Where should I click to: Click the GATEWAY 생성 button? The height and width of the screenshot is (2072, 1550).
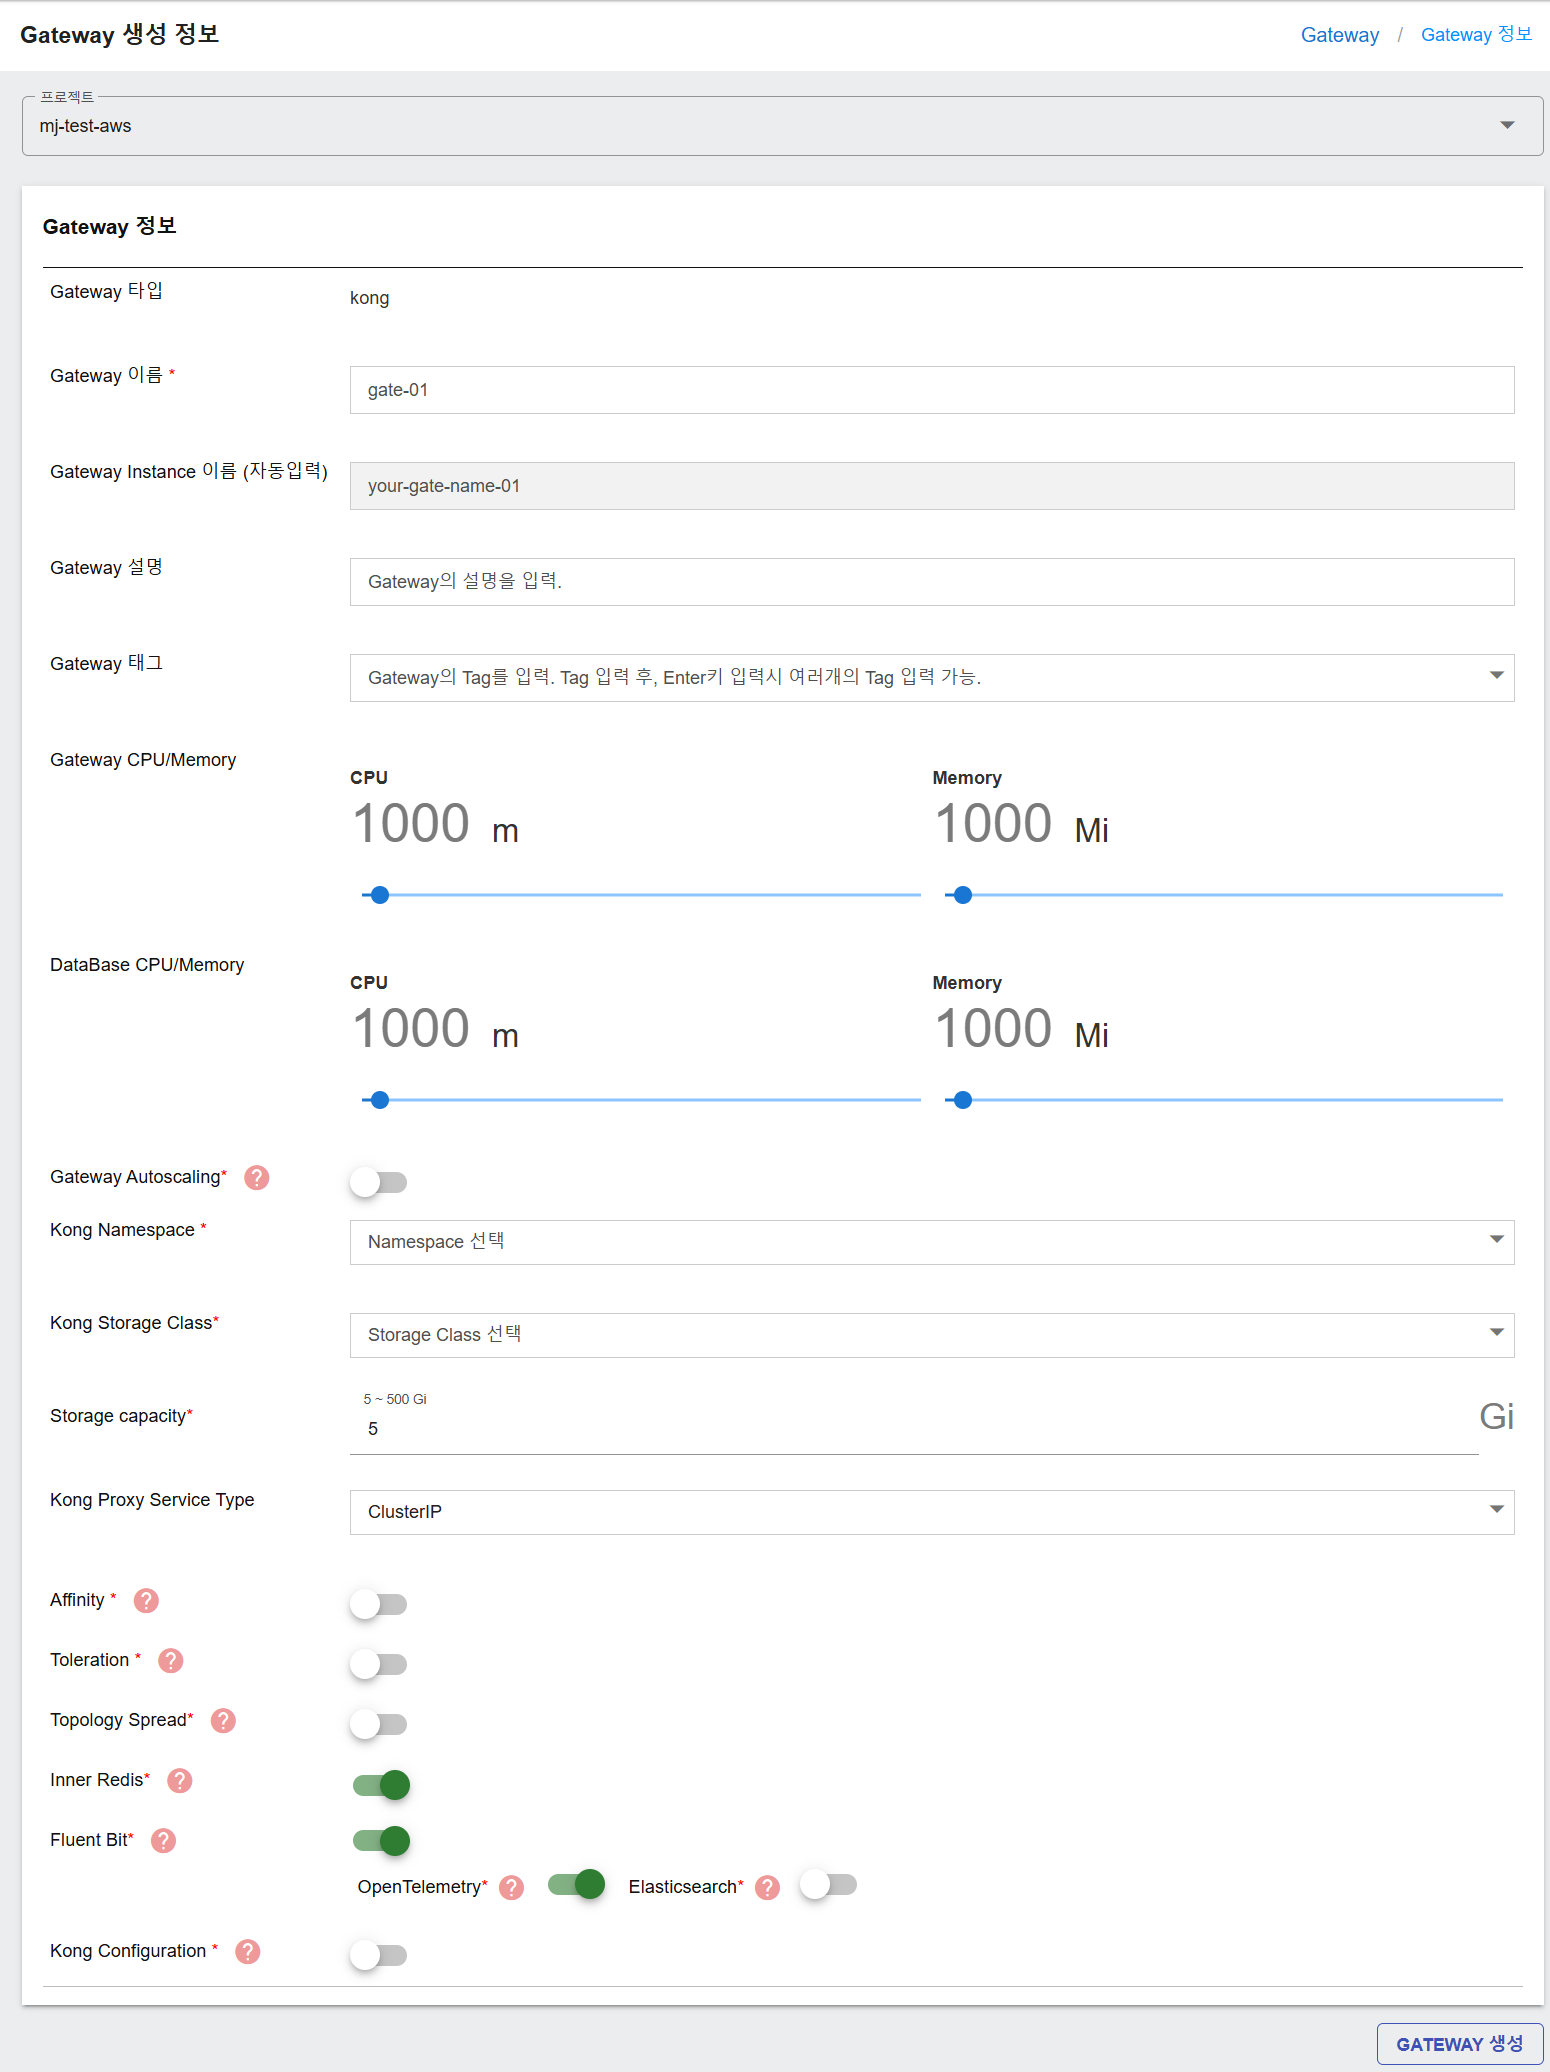coord(1459,2044)
